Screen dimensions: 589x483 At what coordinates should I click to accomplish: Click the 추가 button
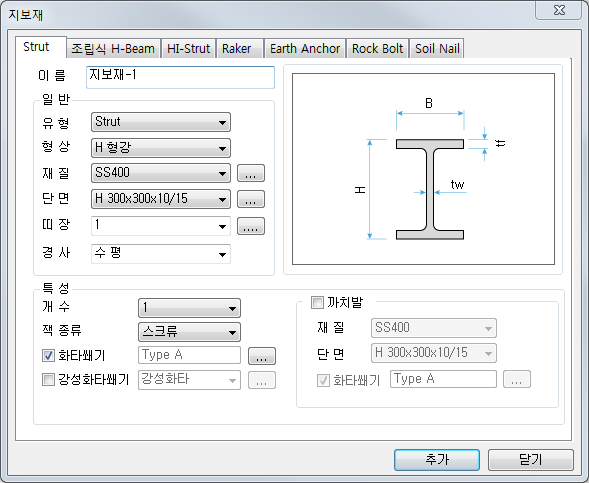[437, 460]
